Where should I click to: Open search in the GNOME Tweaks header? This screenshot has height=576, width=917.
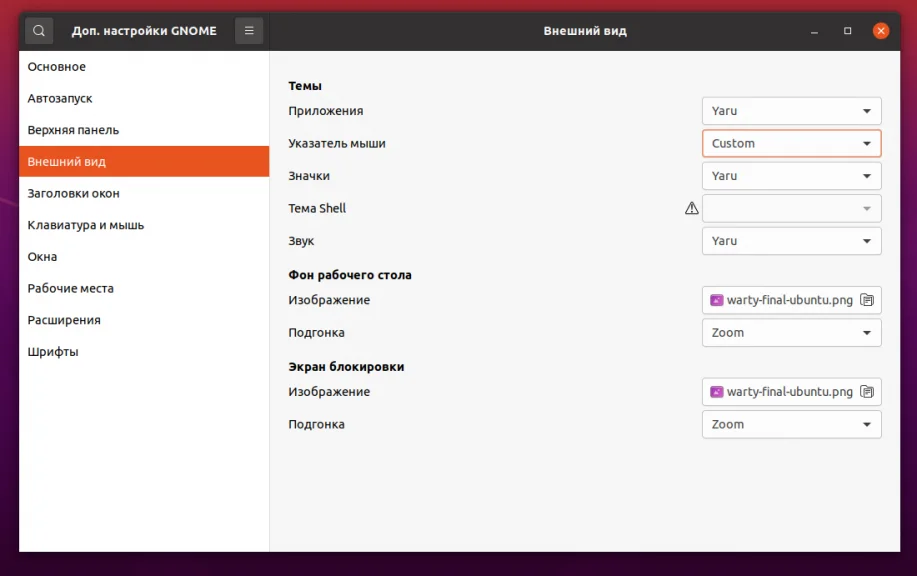pyautogui.click(x=38, y=30)
